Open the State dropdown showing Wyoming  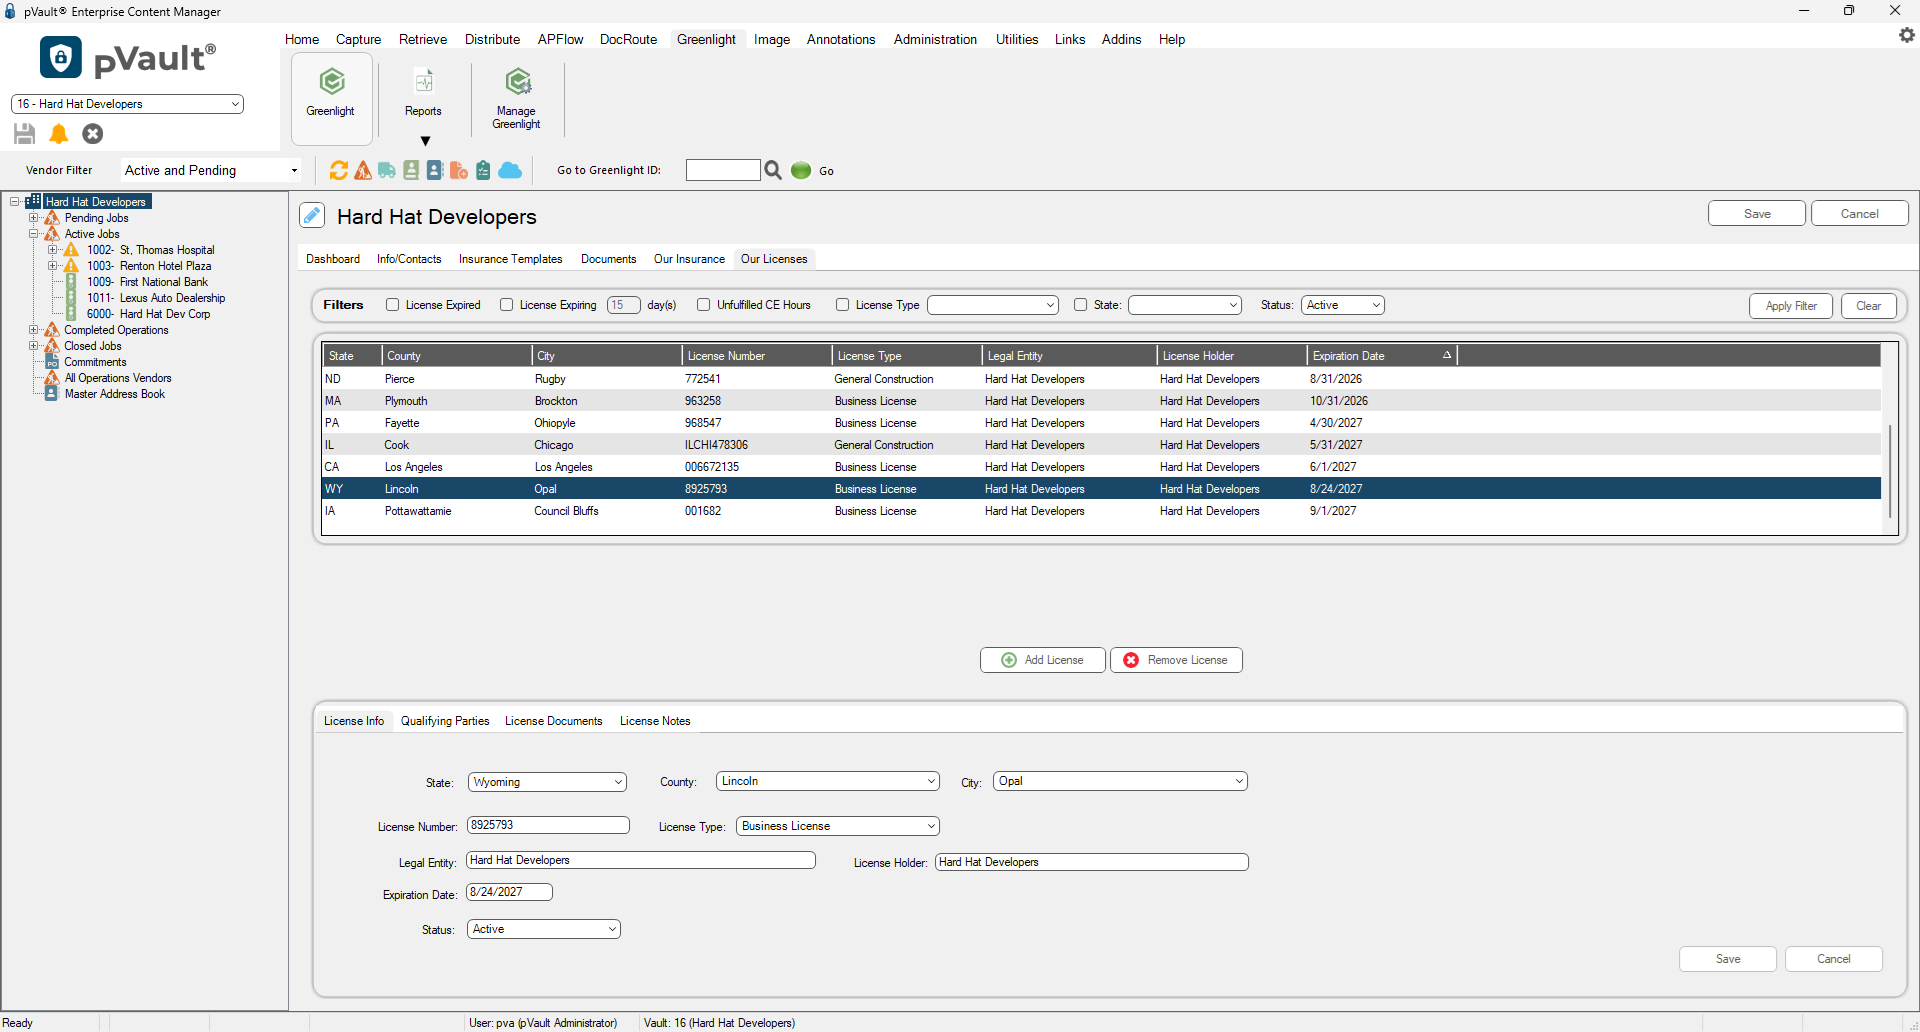click(547, 782)
